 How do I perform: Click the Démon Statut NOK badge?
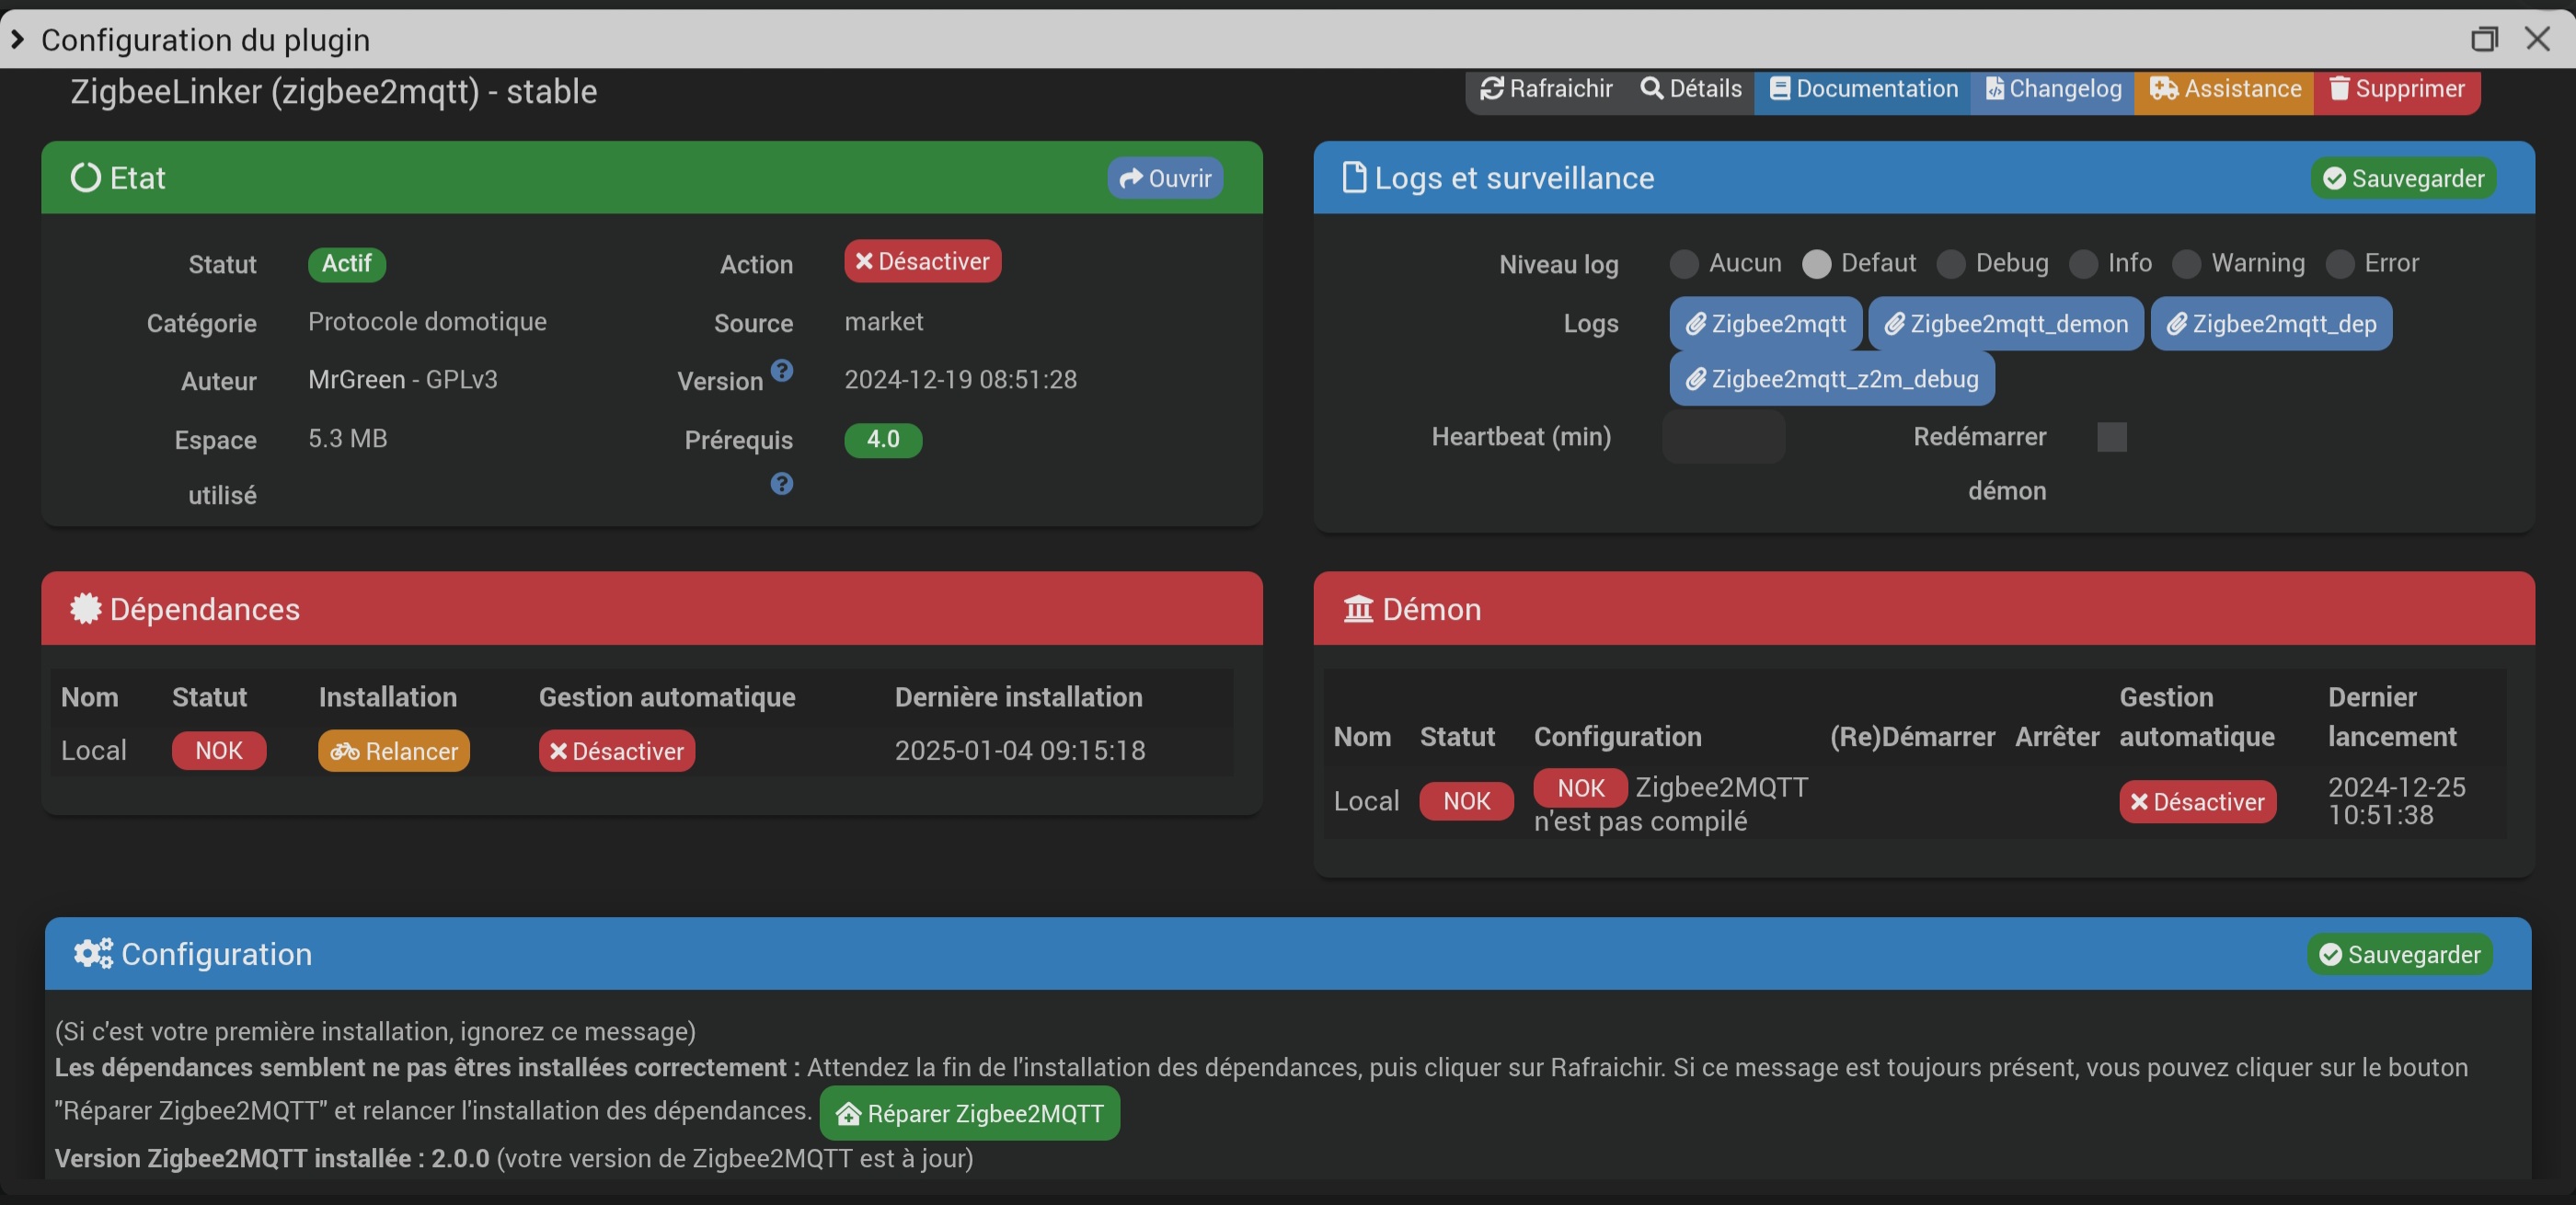tap(1467, 801)
